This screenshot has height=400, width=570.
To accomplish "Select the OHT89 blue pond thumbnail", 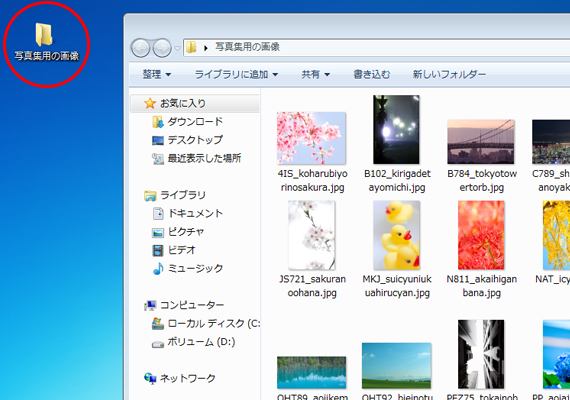I will (x=312, y=373).
